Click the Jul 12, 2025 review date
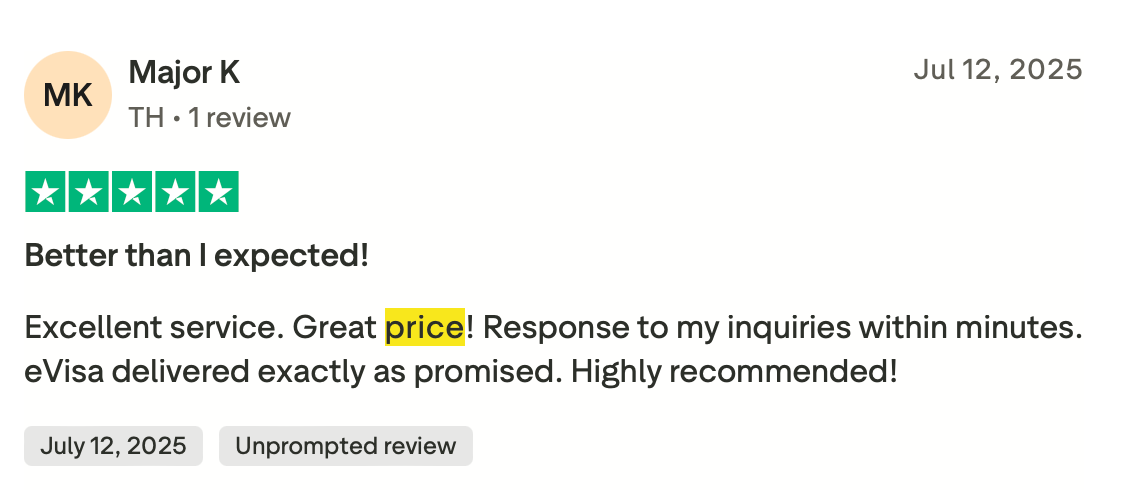Image resolution: width=1144 pixels, height=490 pixels. 998,70
